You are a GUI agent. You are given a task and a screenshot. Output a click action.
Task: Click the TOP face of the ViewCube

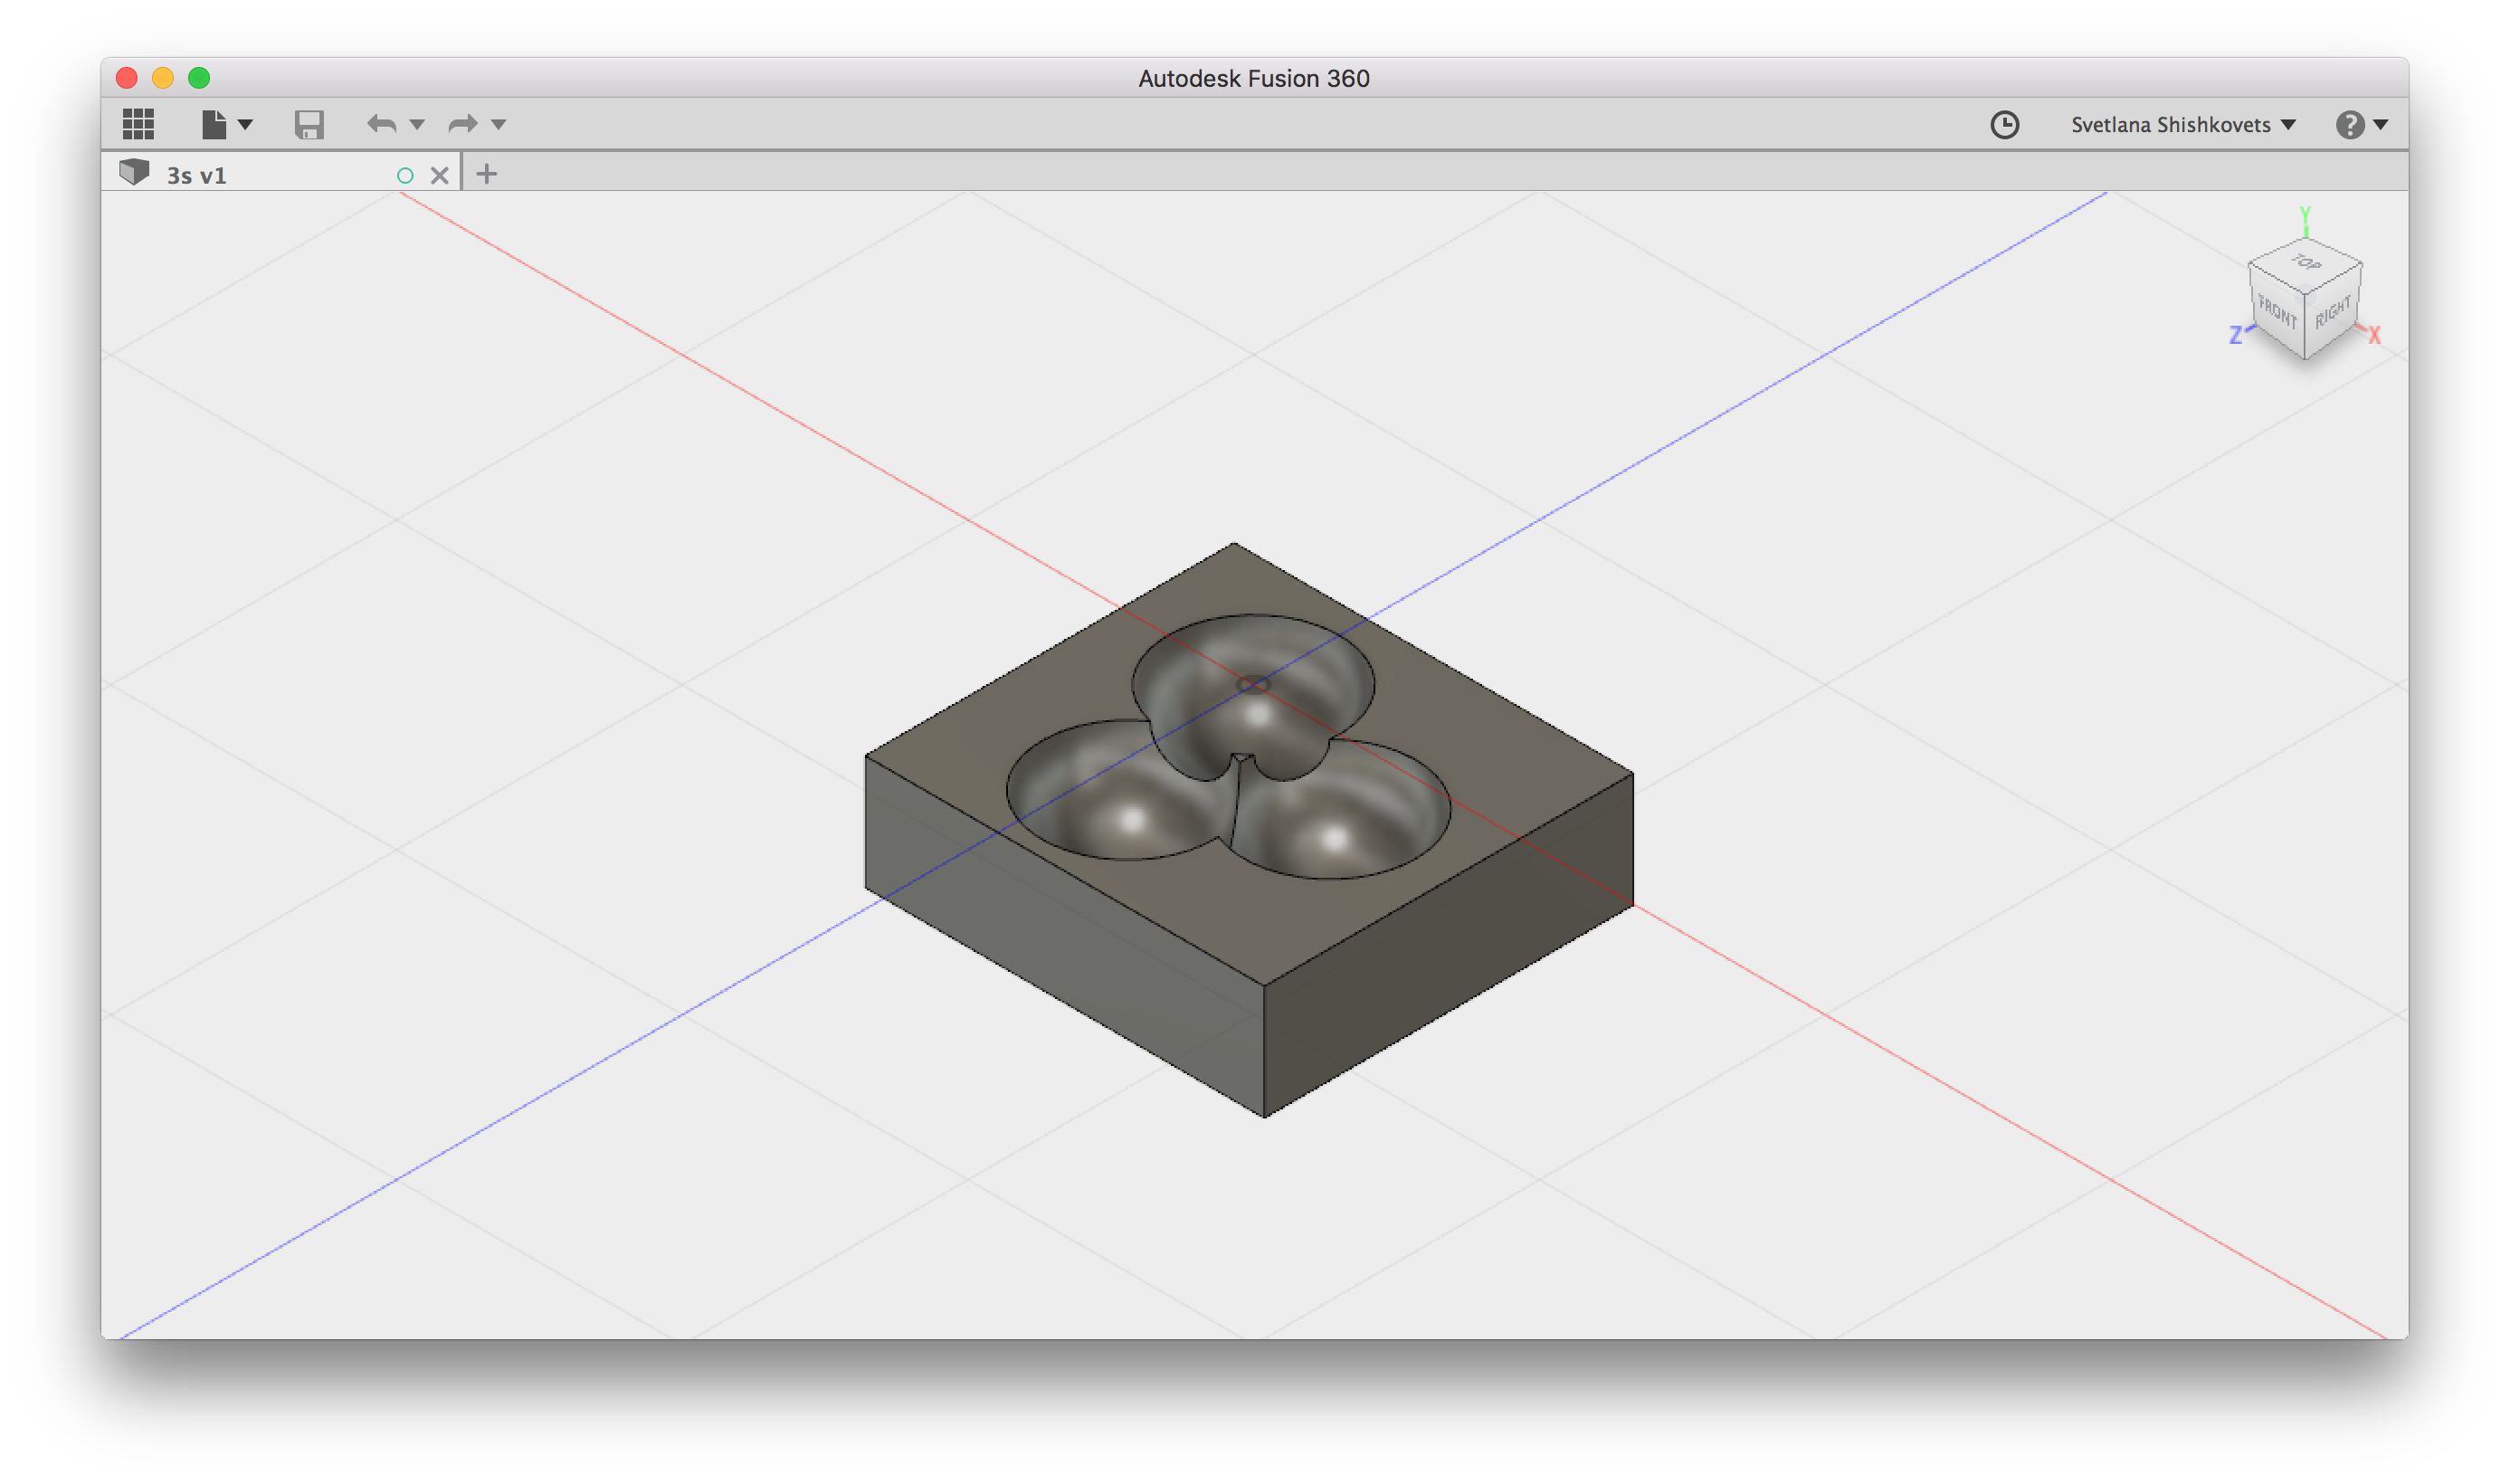pos(2306,264)
